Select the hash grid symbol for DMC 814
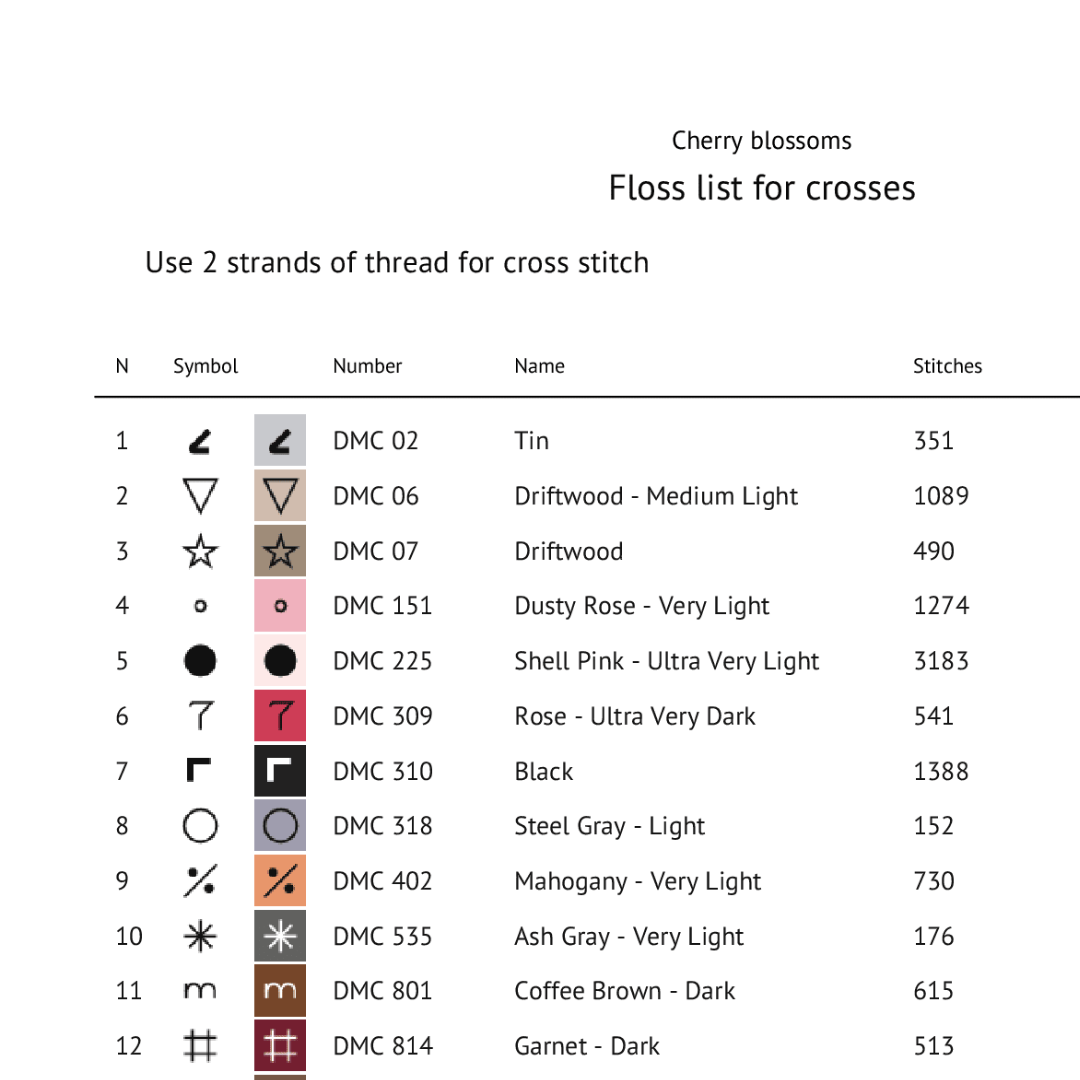Image resolution: width=1080 pixels, height=1080 pixels. click(x=200, y=1046)
